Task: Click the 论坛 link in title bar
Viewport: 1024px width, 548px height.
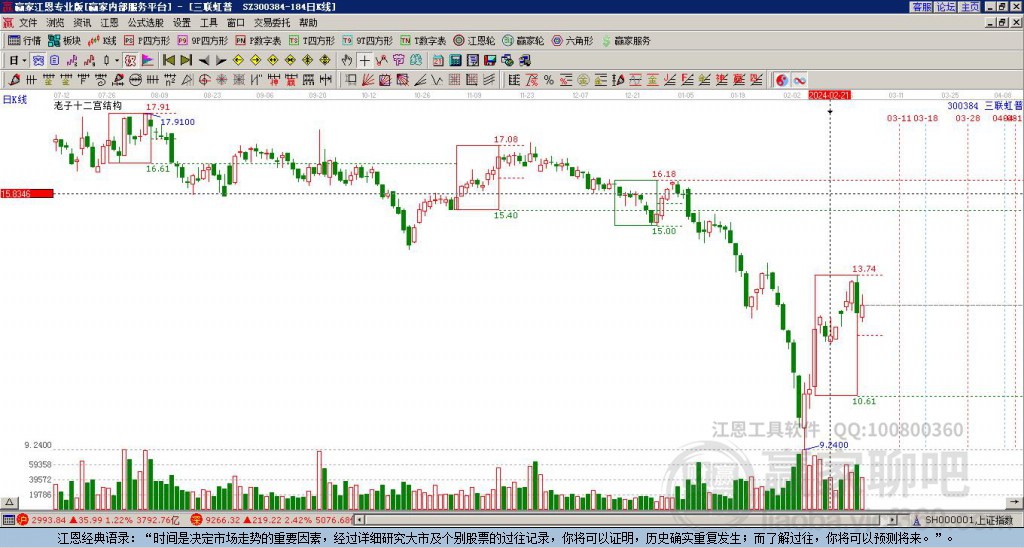Action: [x=946, y=7]
